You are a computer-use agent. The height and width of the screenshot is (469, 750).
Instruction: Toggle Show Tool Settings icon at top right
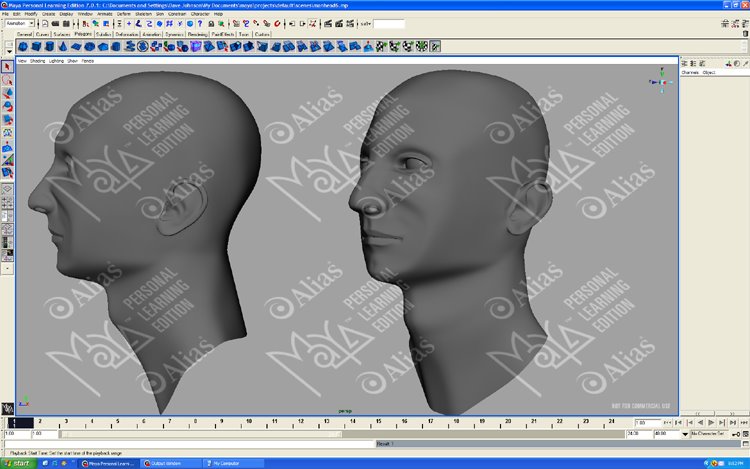point(735,23)
